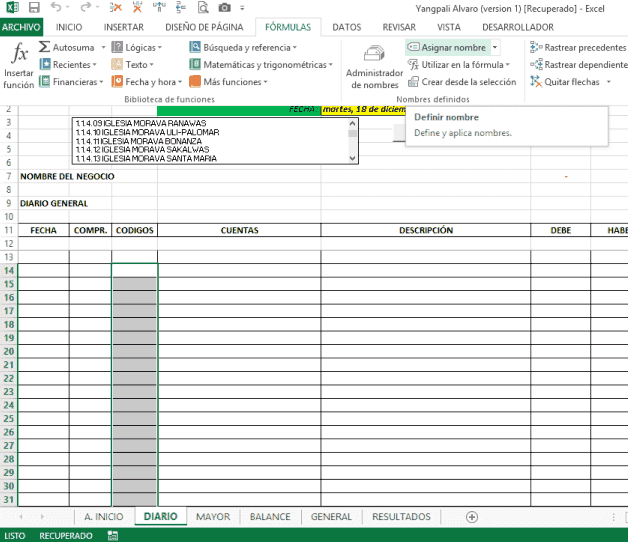Click the list box scroll up arrow
The height and width of the screenshot is (542, 628).
pos(352,123)
